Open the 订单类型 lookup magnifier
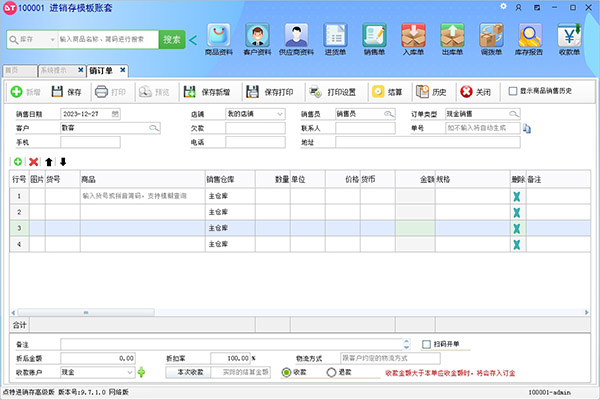 [514, 114]
